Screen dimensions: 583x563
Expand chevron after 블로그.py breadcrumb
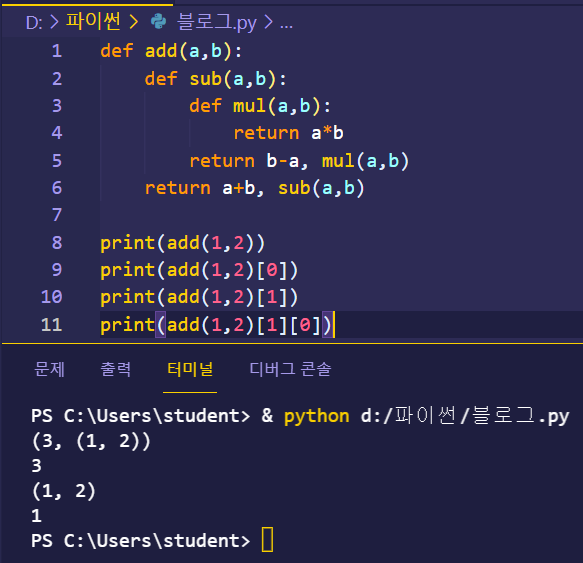pyautogui.click(x=268, y=22)
